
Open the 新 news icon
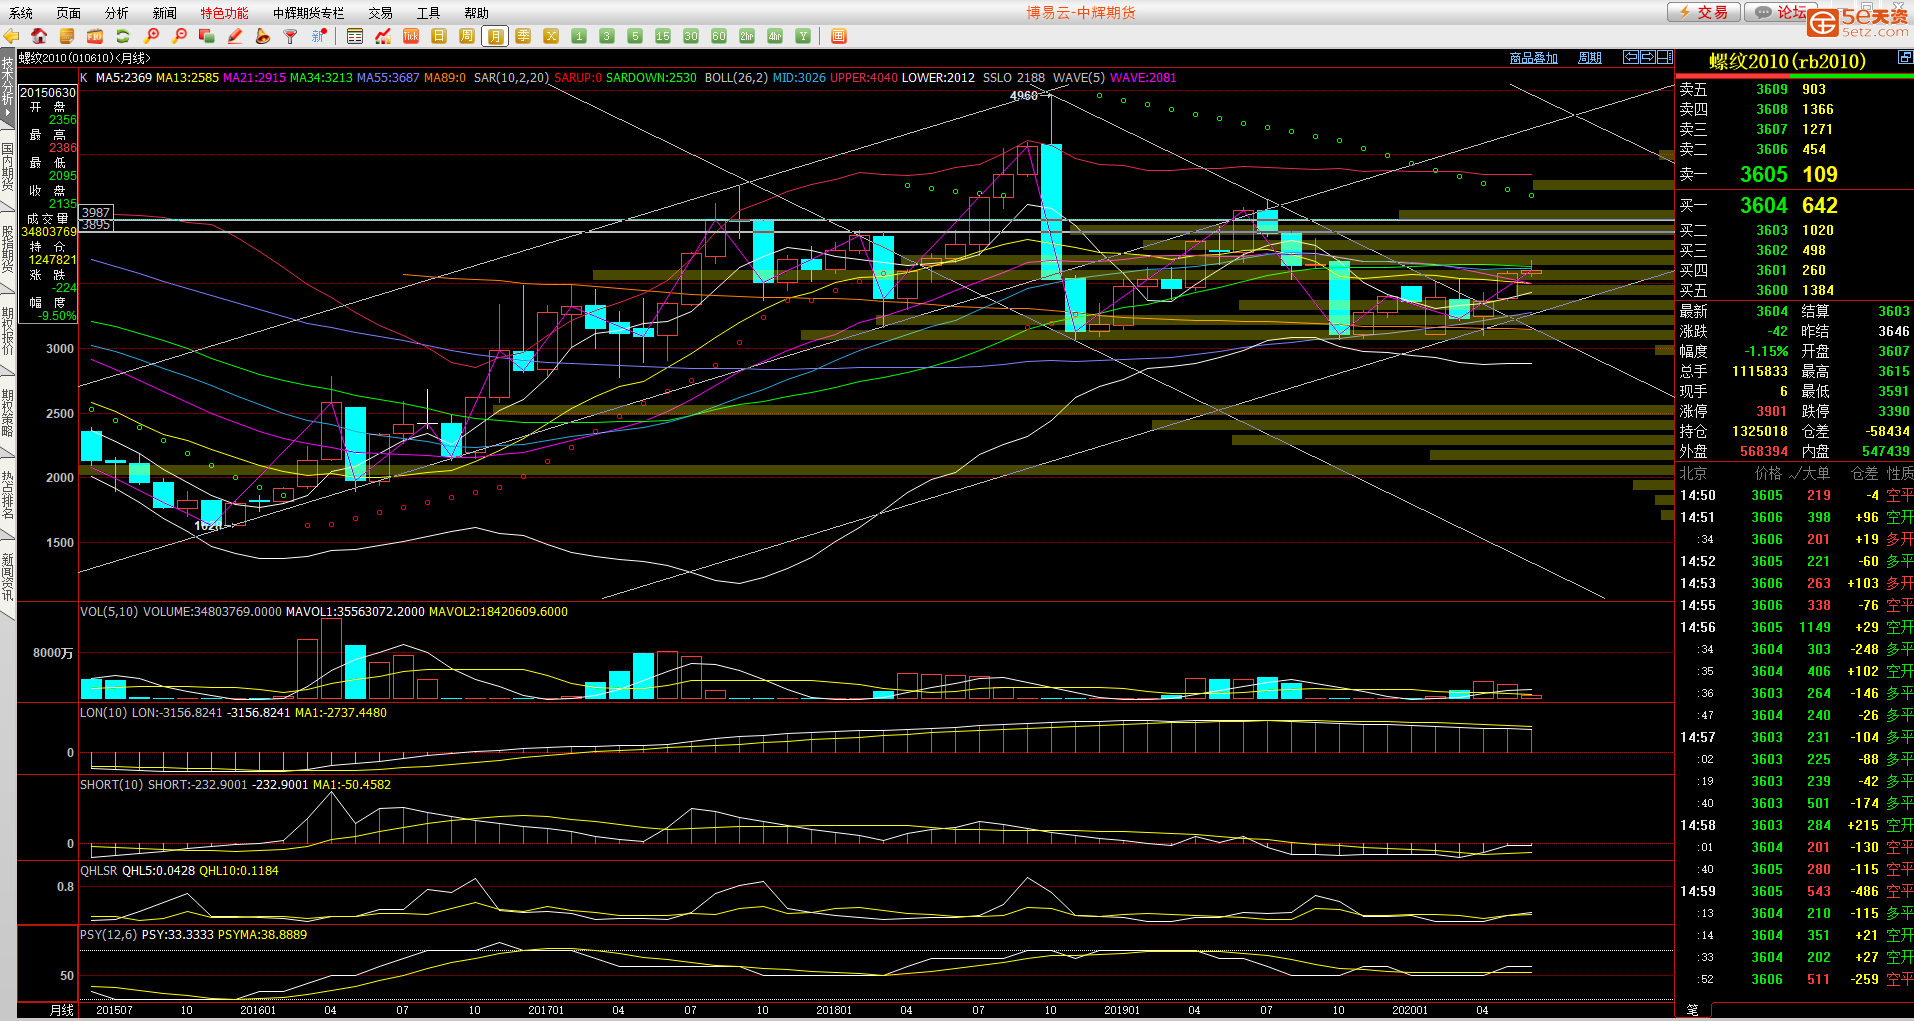pyautogui.click(x=319, y=36)
